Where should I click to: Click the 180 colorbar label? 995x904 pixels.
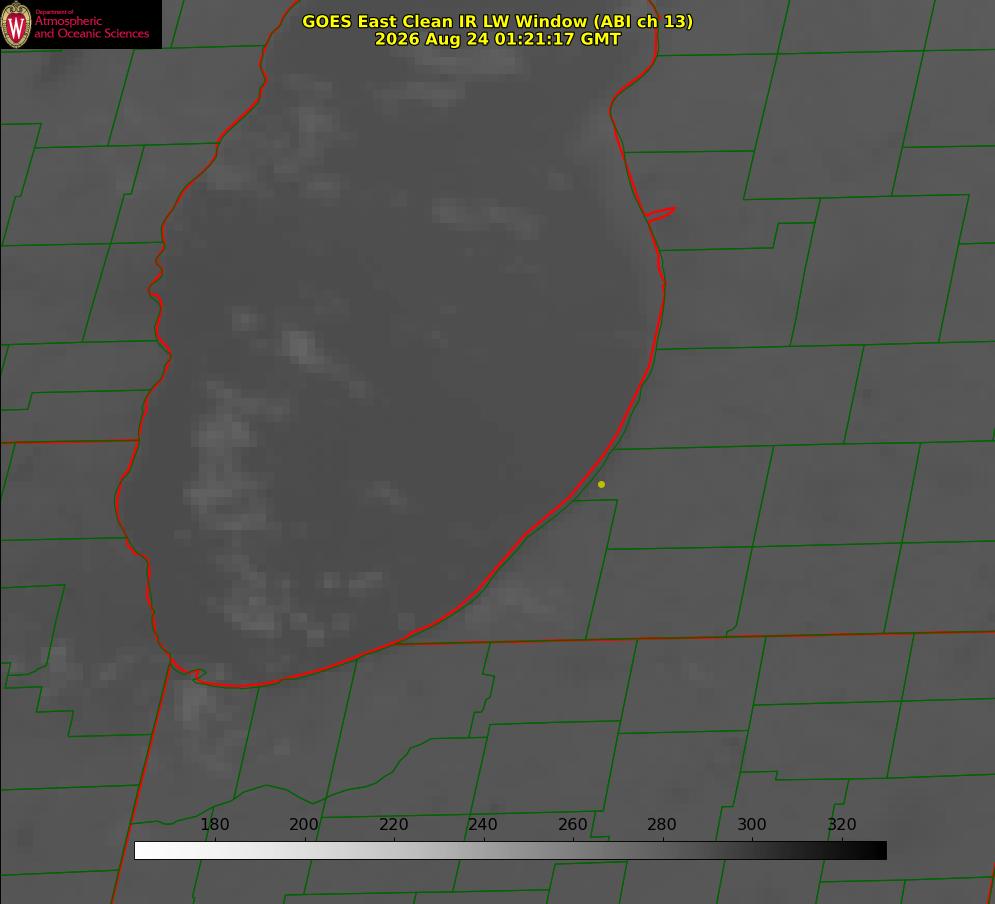pos(214,824)
